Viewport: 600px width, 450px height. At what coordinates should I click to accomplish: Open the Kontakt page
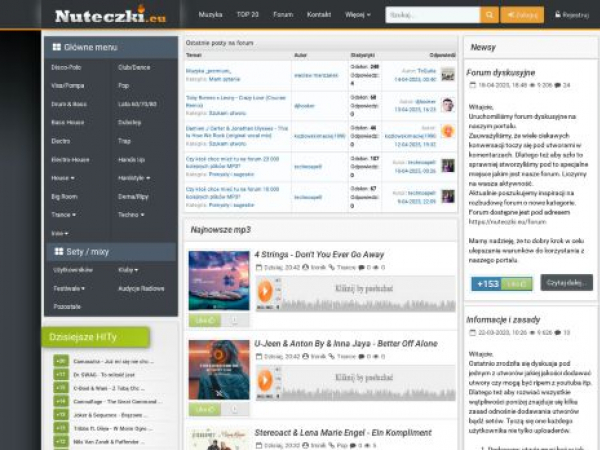coord(318,15)
